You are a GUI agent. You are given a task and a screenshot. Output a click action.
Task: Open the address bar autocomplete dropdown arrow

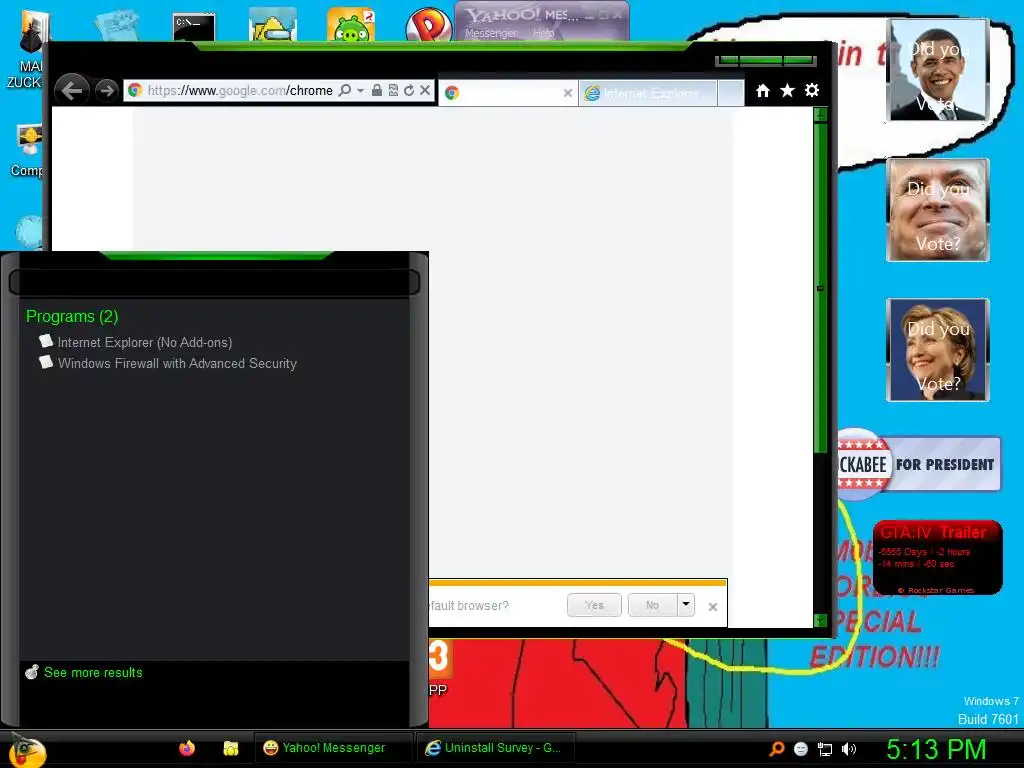point(360,91)
